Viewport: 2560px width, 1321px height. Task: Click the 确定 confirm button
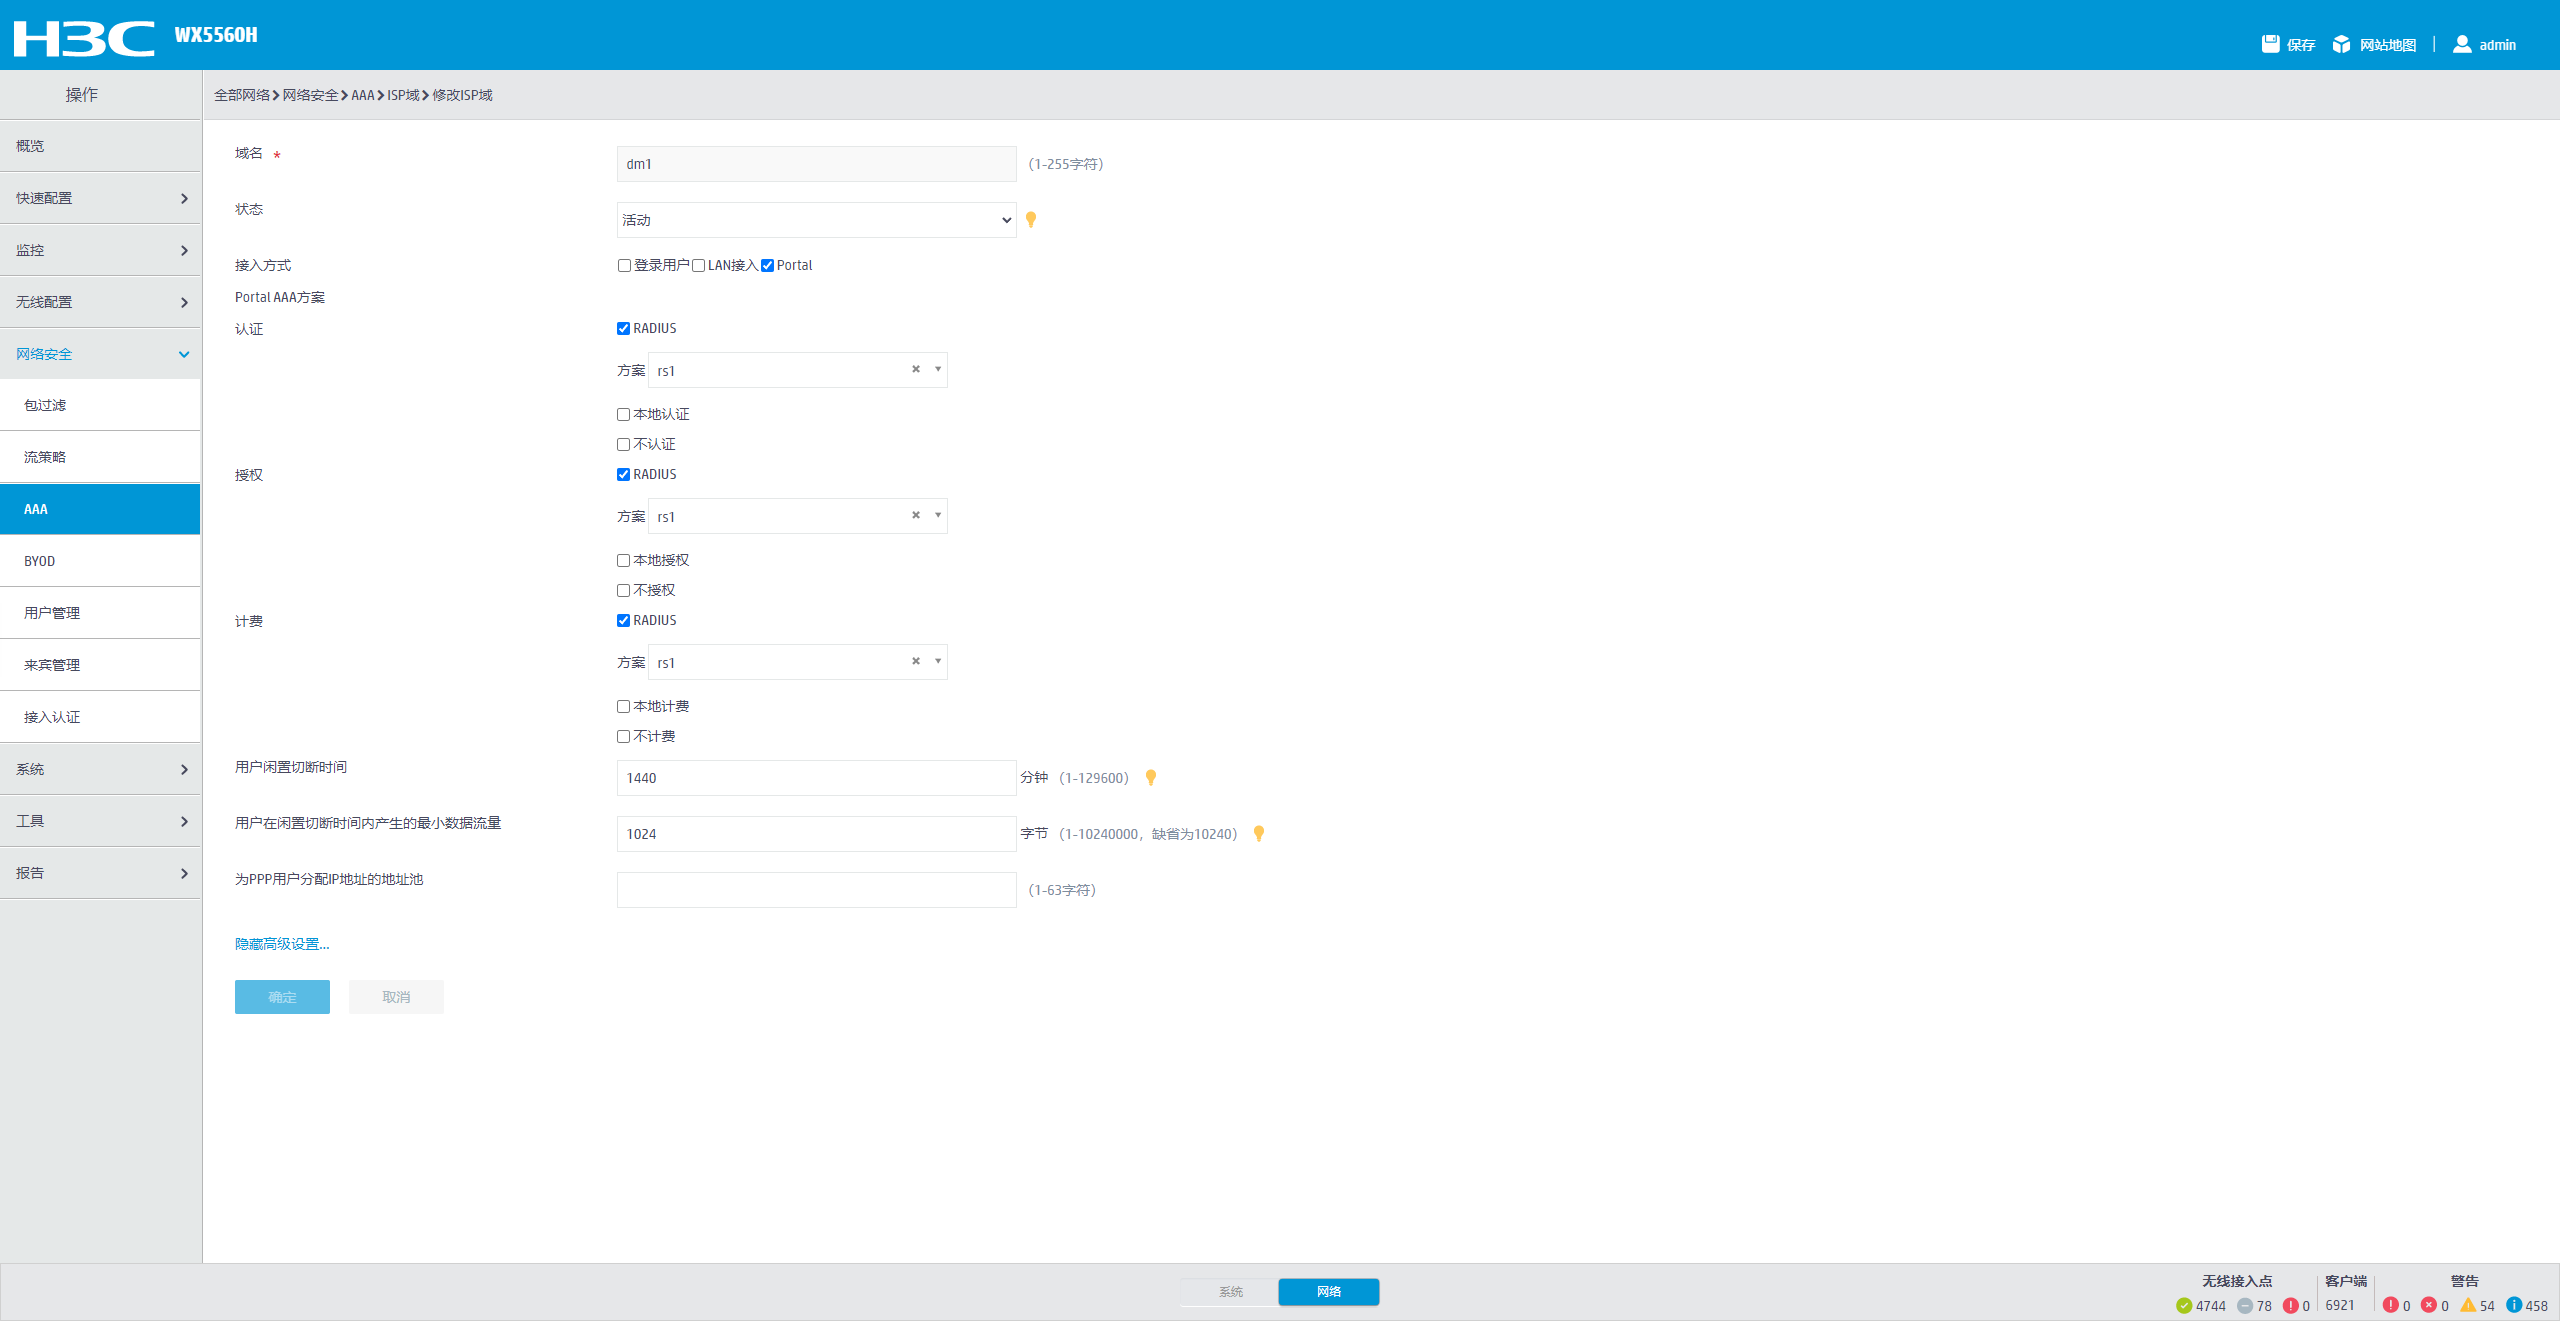click(282, 997)
